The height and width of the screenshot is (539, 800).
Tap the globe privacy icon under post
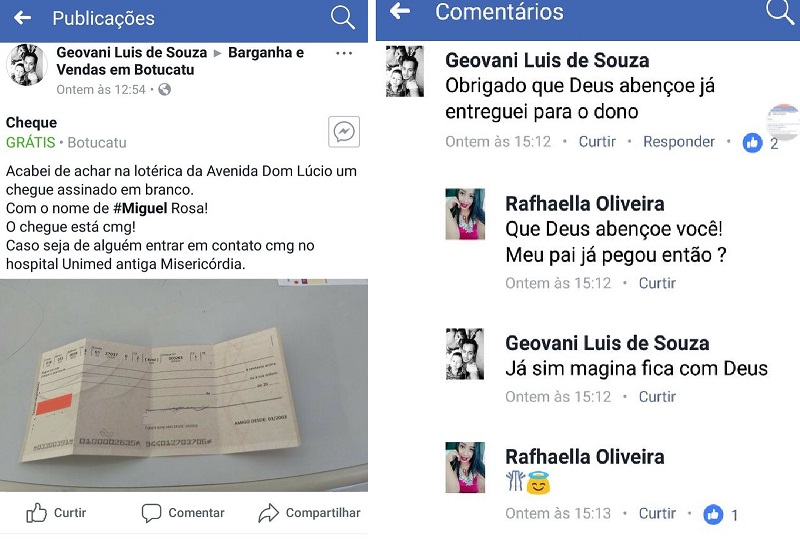(x=164, y=90)
